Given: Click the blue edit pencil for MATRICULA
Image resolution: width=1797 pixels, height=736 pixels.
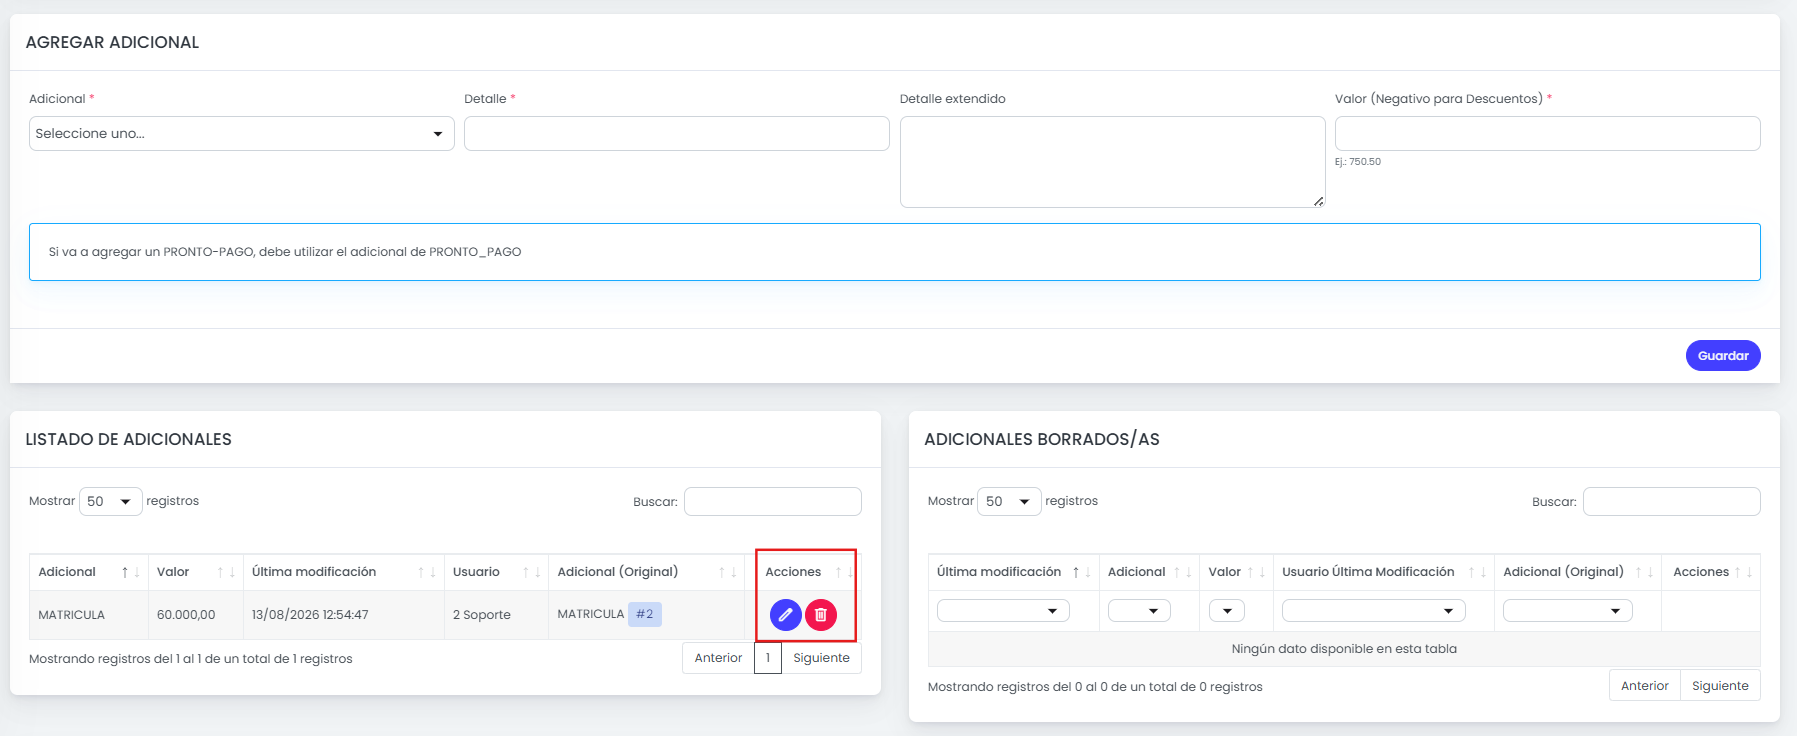Looking at the screenshot, I should click(x=785, y=615).
